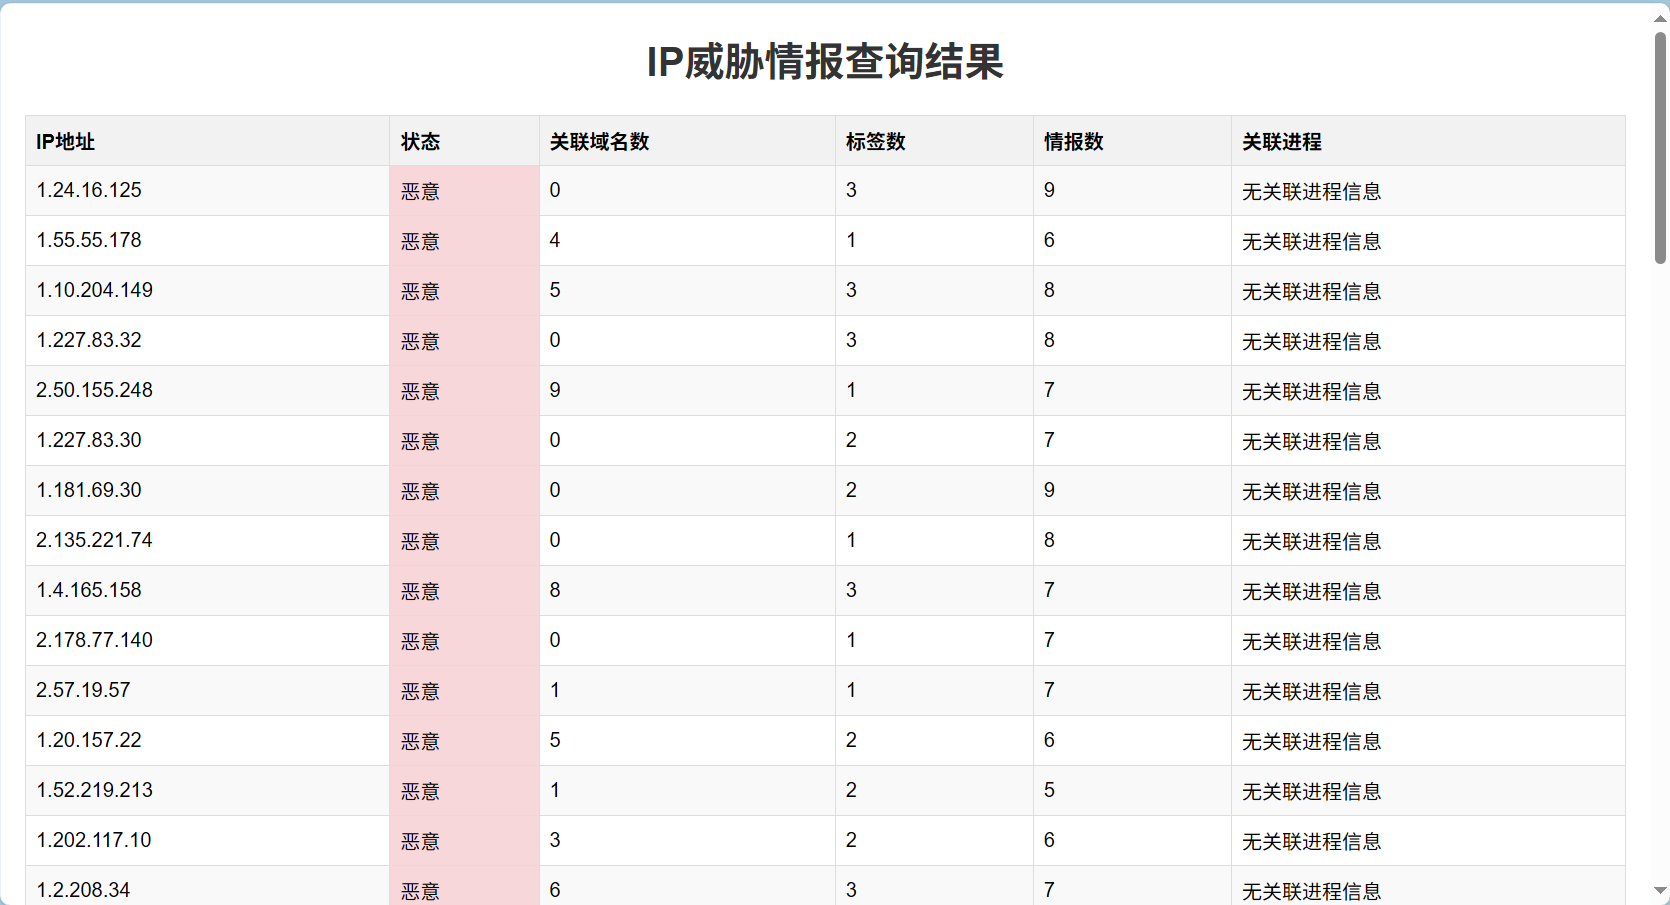Screen dimensions: 1670x905
Task: Click the IP地址 column header
Action: [x=64, y=142]
